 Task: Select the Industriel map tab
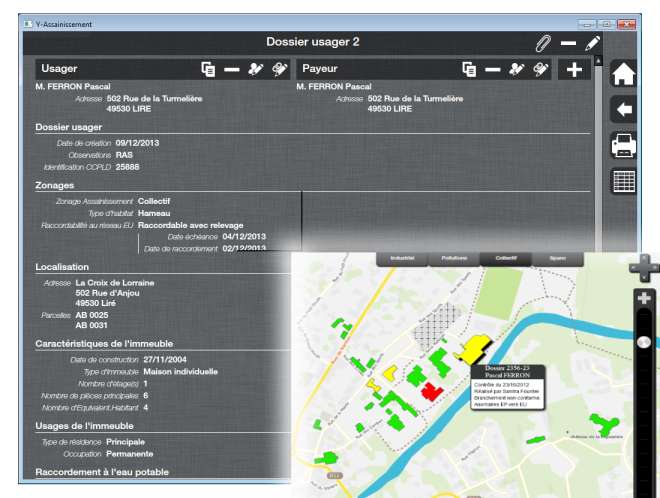coord(402,258)
